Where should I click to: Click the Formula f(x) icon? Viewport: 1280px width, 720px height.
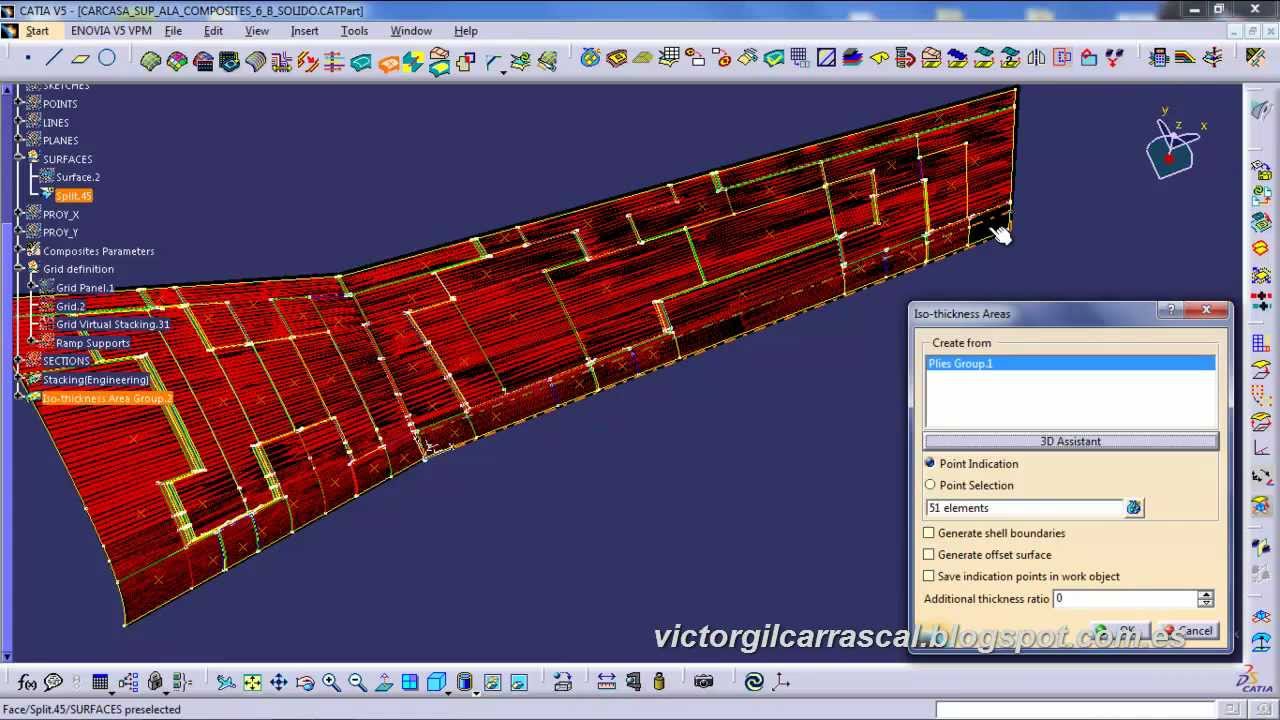coord(27,682)
